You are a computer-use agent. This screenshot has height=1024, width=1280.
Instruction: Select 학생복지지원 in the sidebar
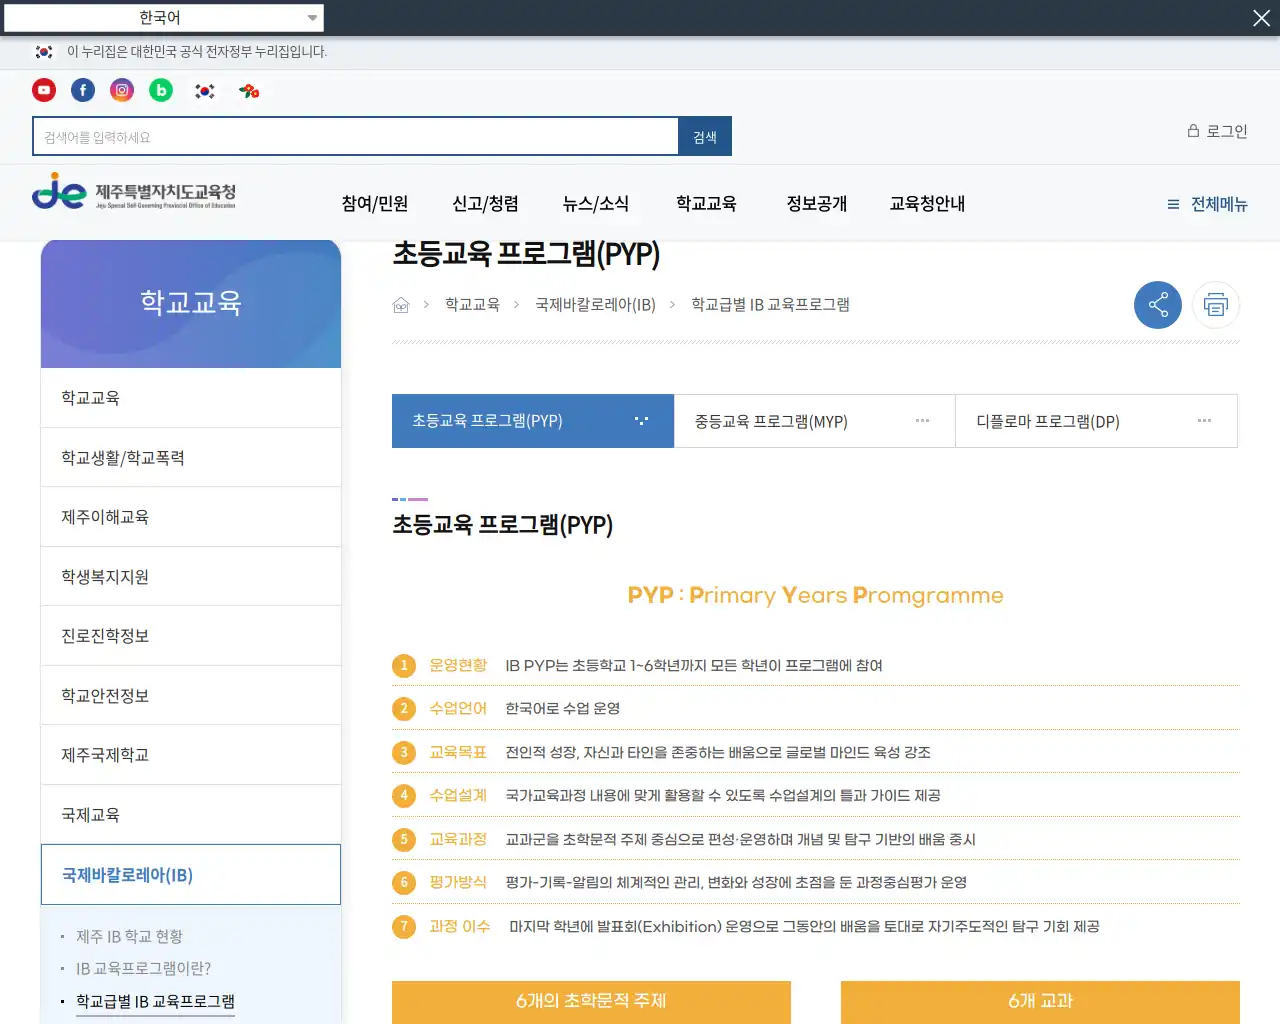[191, 576]
